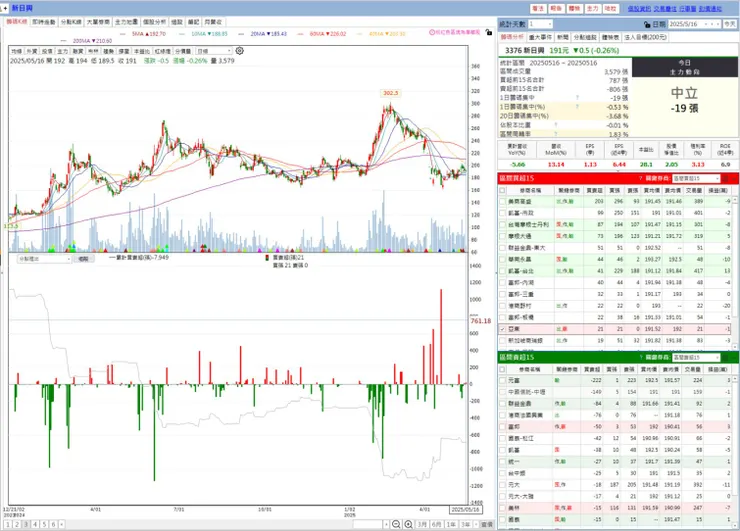Click the 分價量 indicator button
Image resolution: width=740 pixels, height=531 pixels.
[183, 51]
